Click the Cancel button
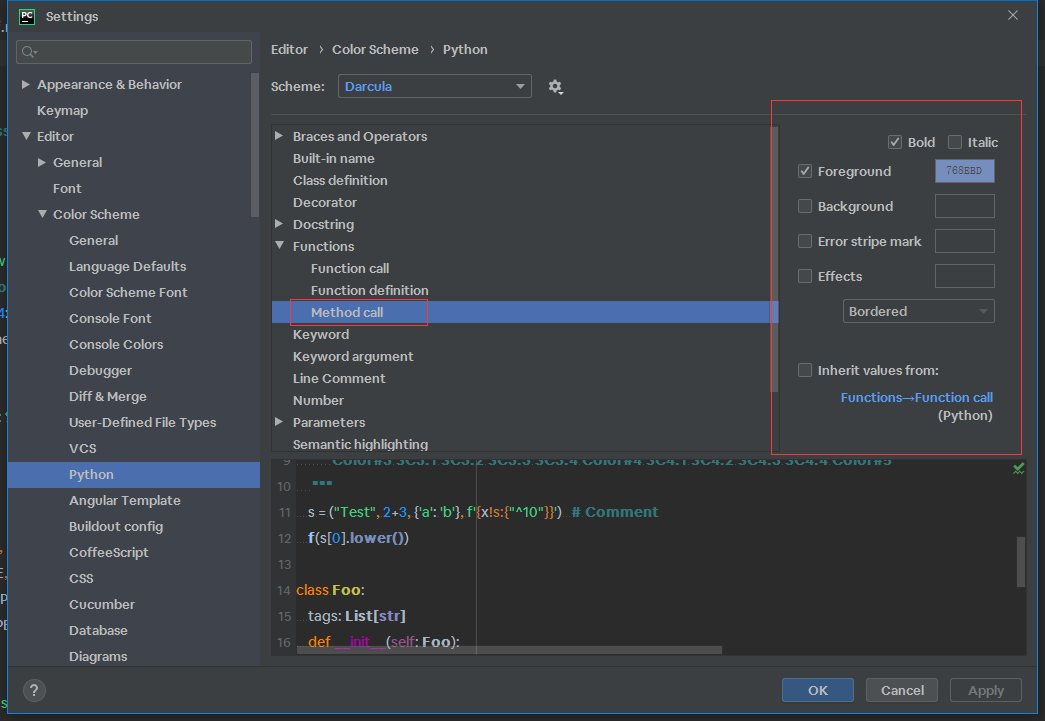Image resolution: width=1045 pixels, height=721 pixels. click(x=902, y=690)
